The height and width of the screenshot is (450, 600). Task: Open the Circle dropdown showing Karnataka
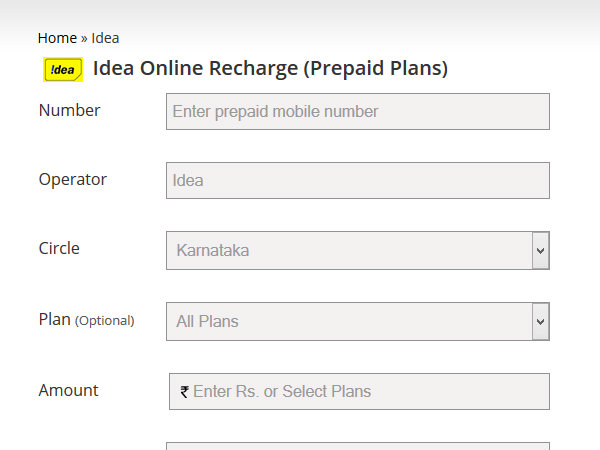point(349,250)
